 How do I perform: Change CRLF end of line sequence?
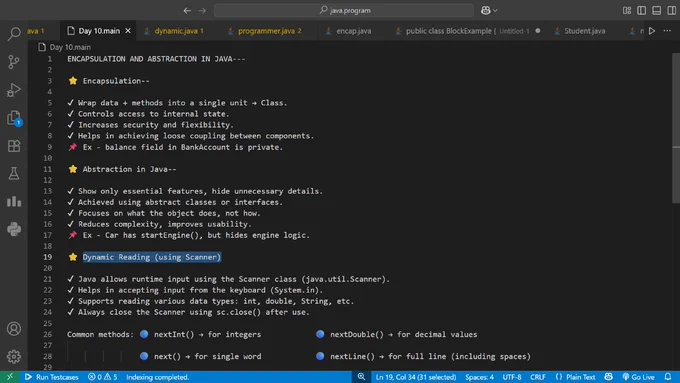538,377
